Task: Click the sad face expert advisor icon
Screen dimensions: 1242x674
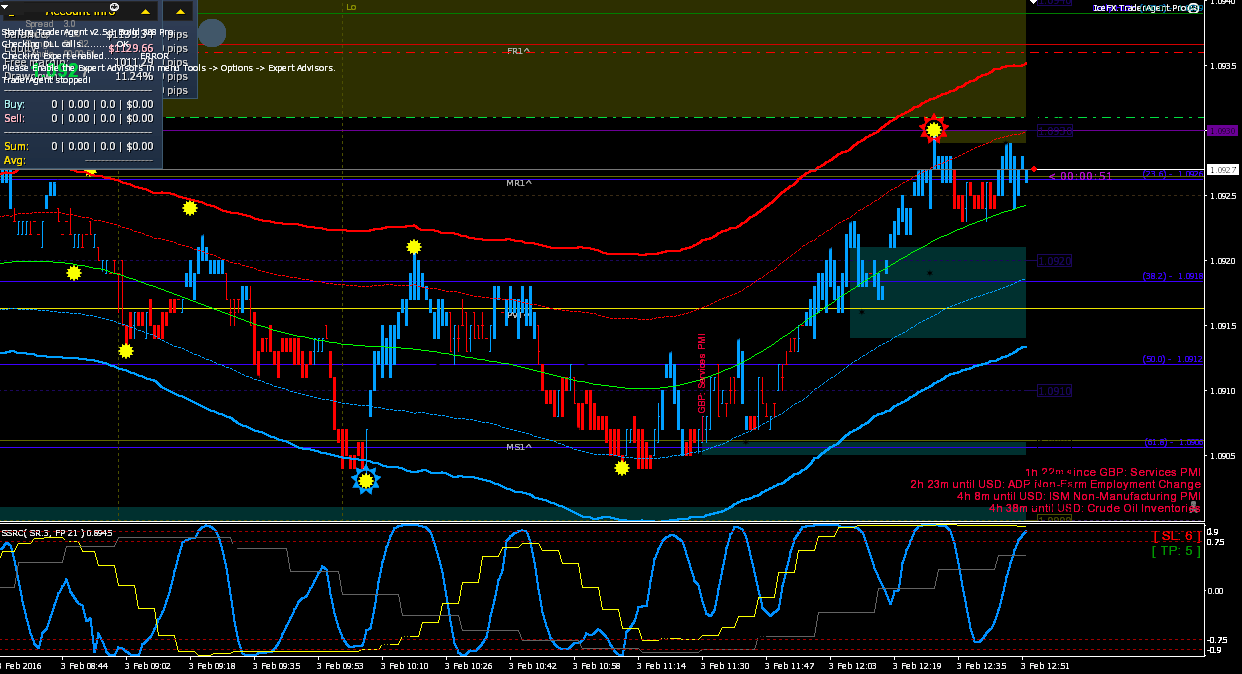Action: tap(1193, 7)
